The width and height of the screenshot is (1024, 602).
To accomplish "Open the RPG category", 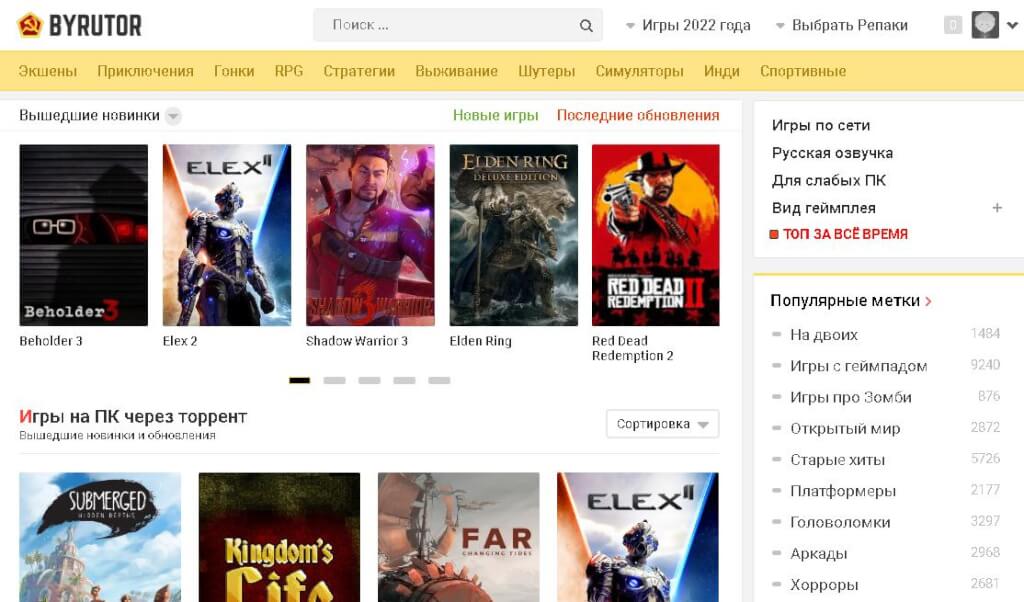I will tap(289, 71).
